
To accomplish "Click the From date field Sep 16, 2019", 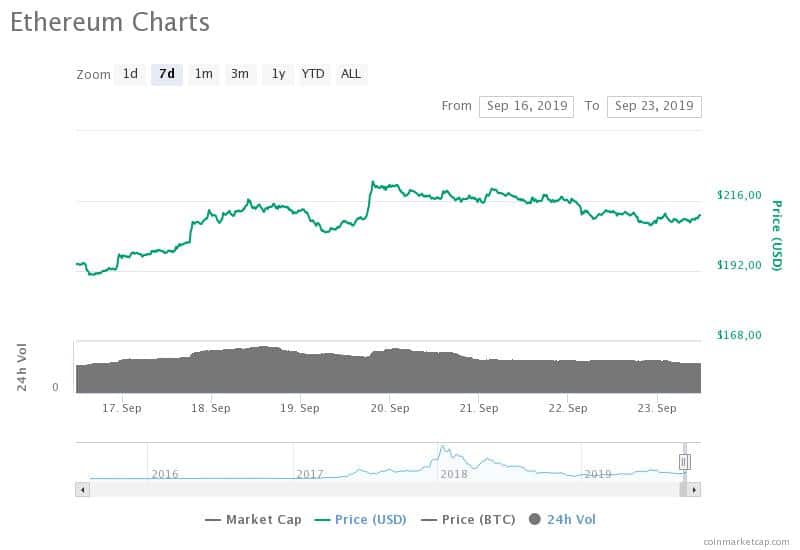I will (x=527, y=107).
